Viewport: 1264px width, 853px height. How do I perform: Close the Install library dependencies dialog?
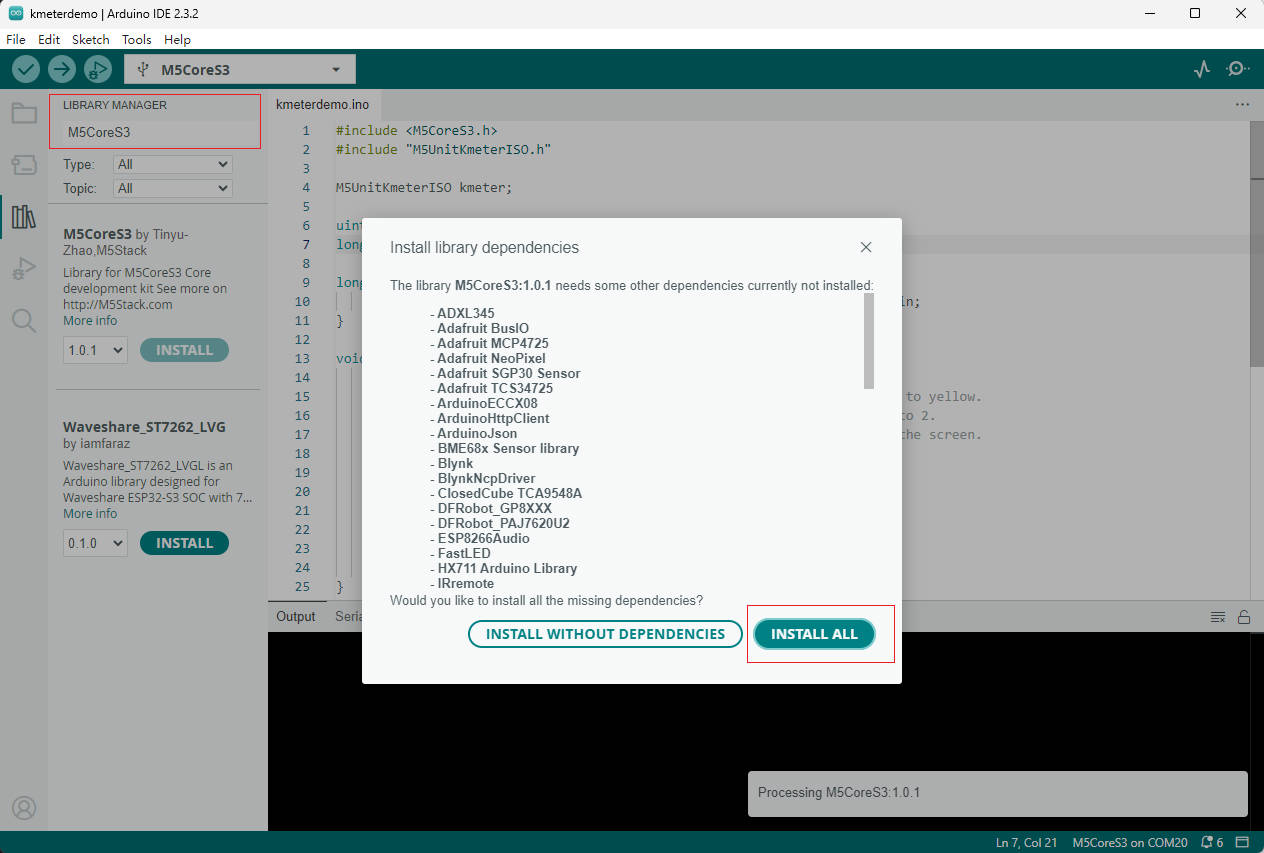(x=866, y=247)
